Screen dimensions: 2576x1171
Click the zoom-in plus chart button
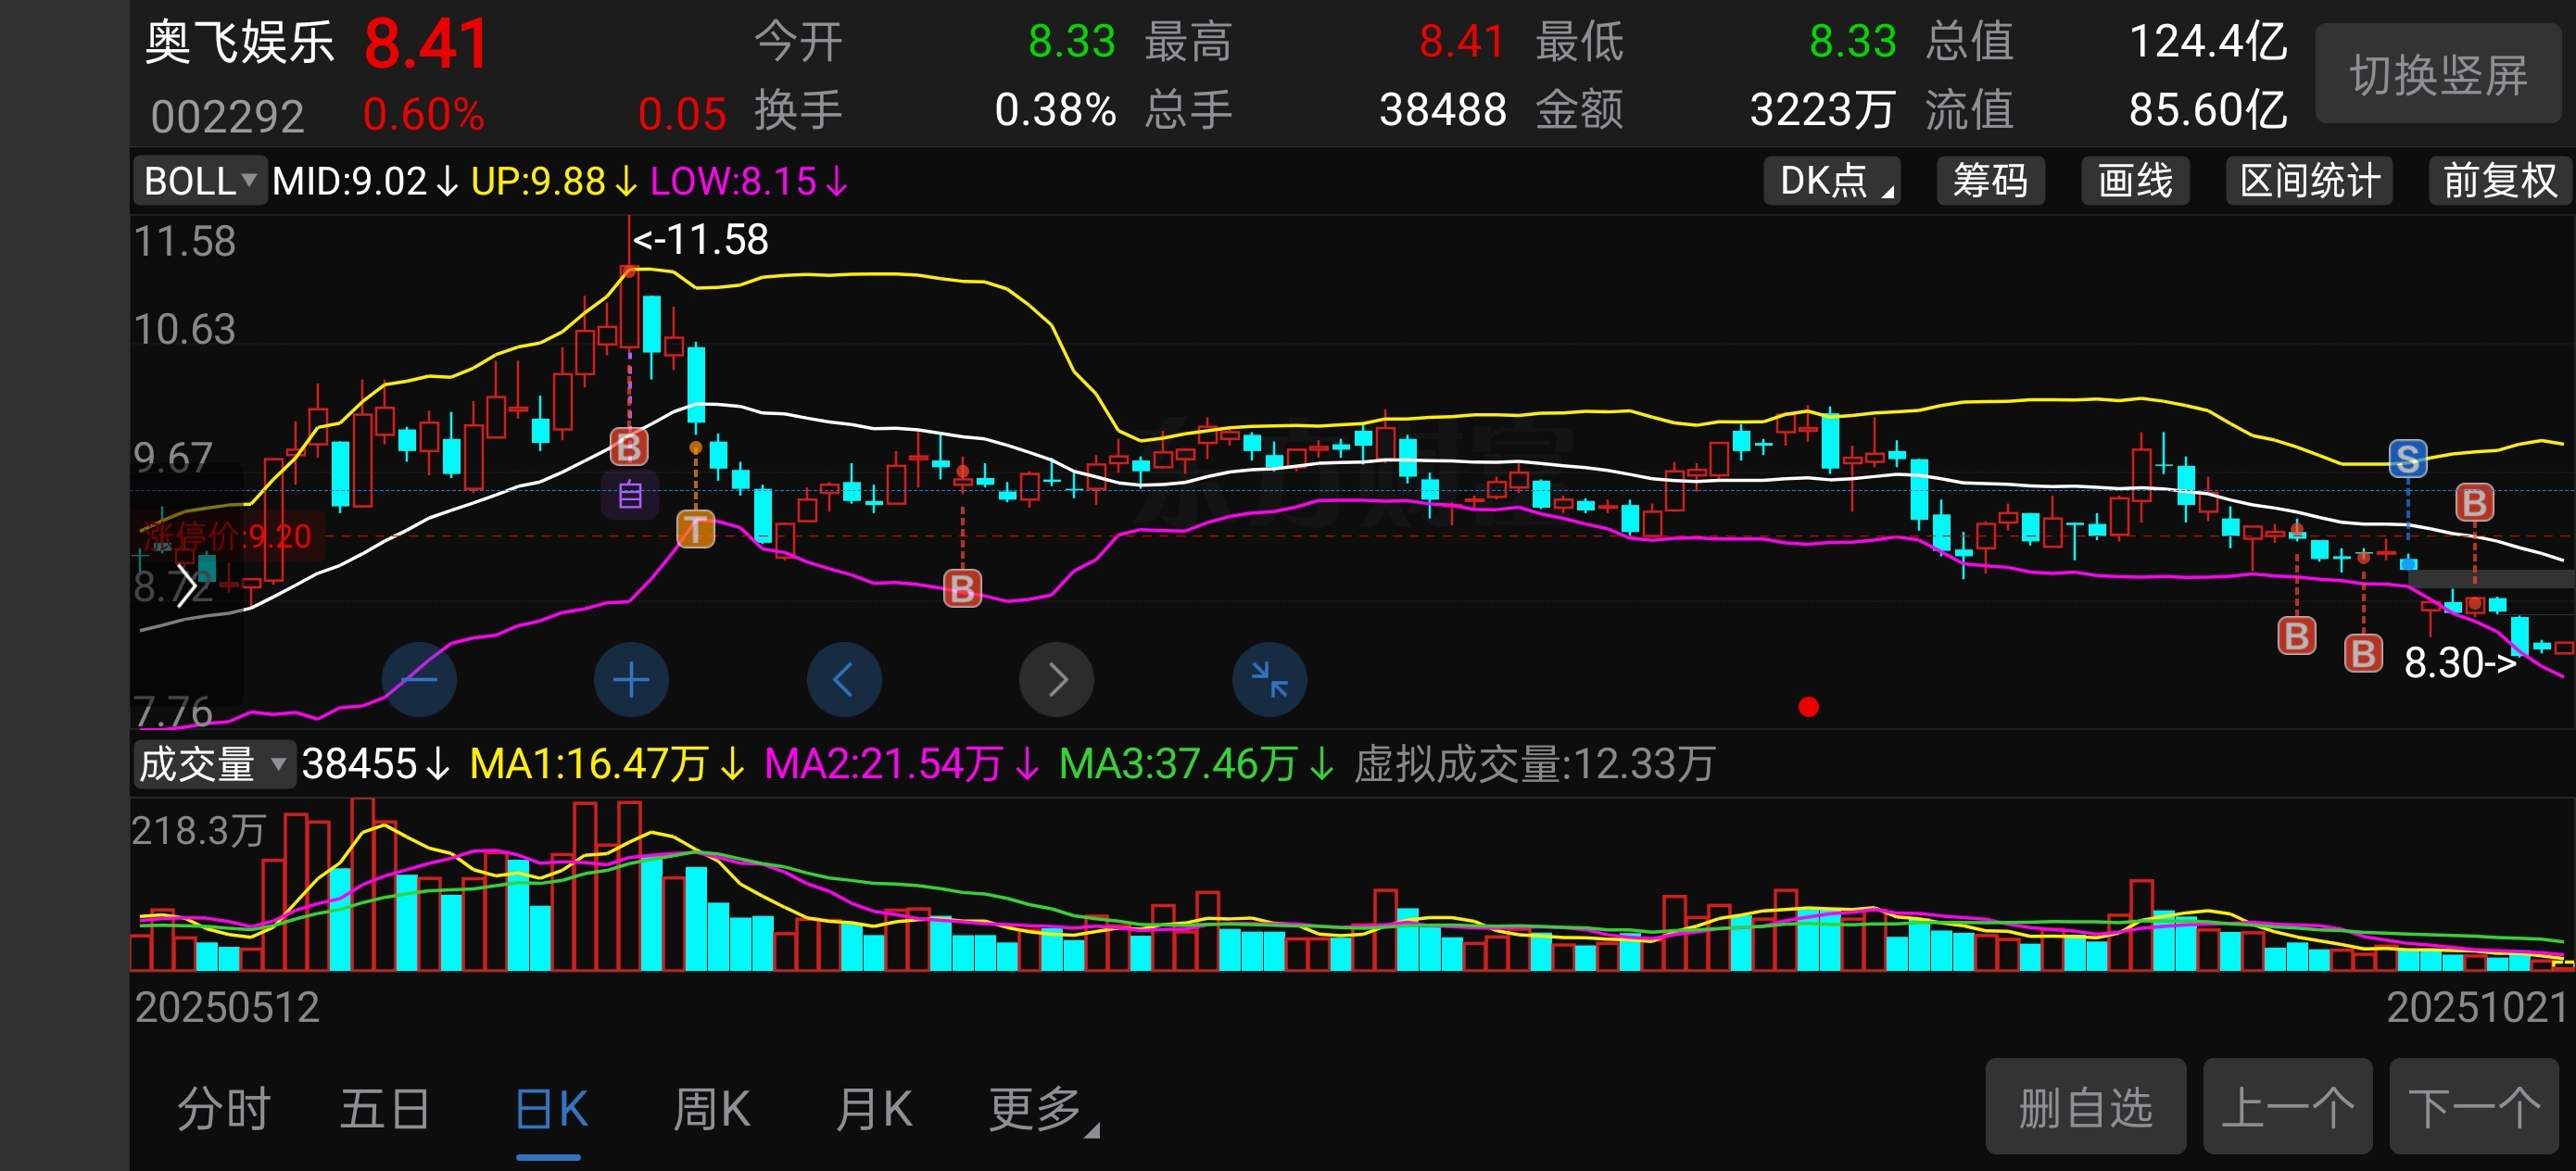[x=631, y=680]
